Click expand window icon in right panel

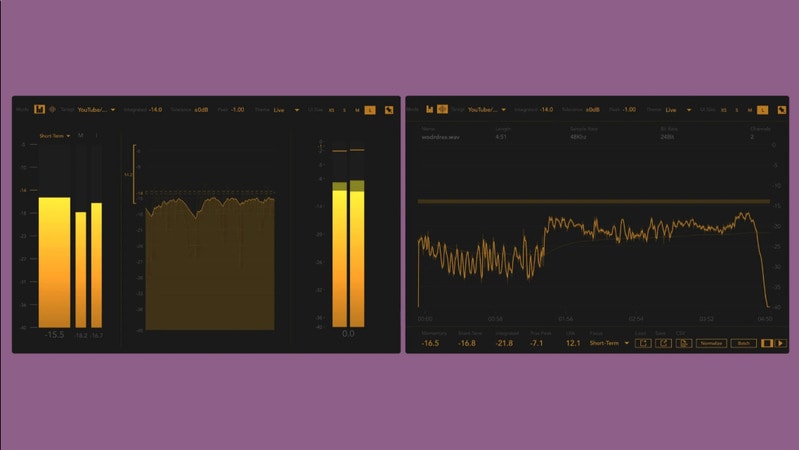point(781,109)
